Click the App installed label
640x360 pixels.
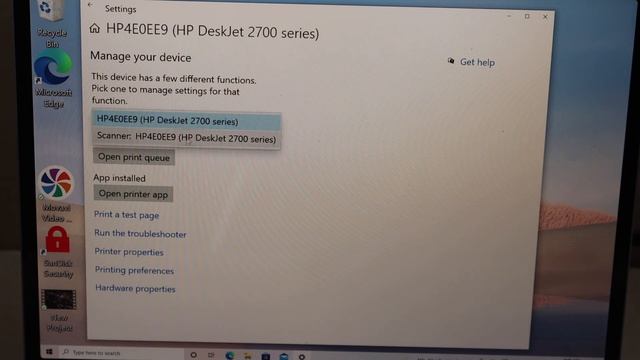[x=119, y=178]
